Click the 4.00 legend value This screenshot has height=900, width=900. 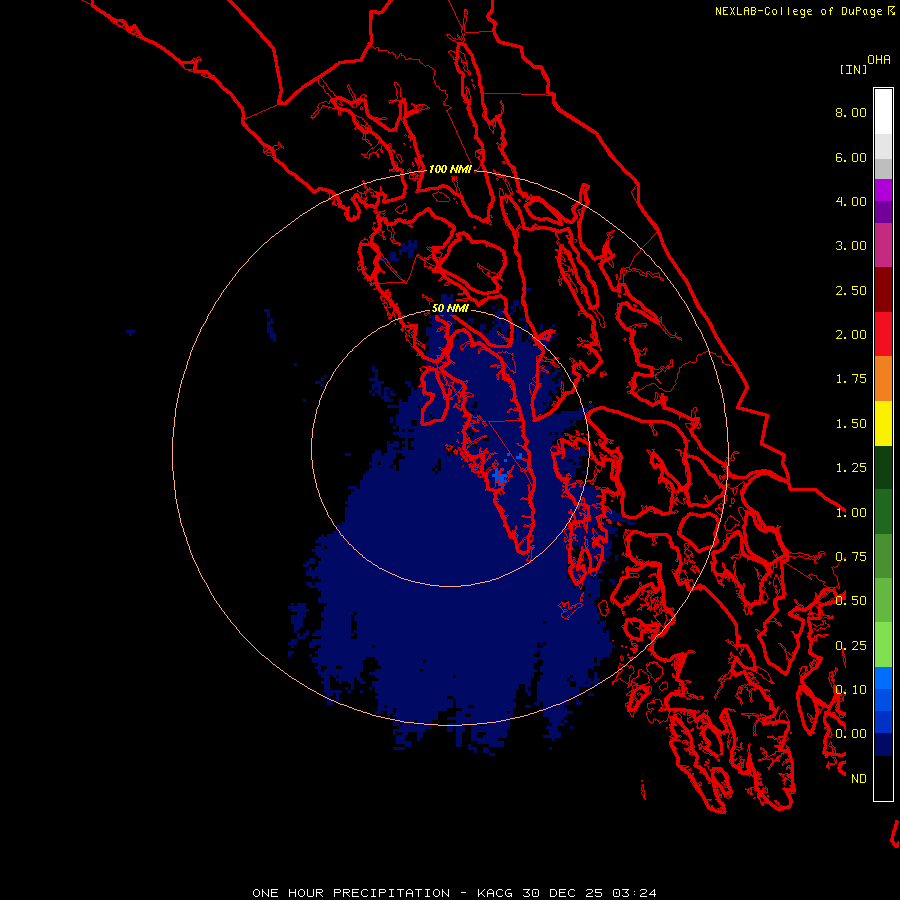851,201
